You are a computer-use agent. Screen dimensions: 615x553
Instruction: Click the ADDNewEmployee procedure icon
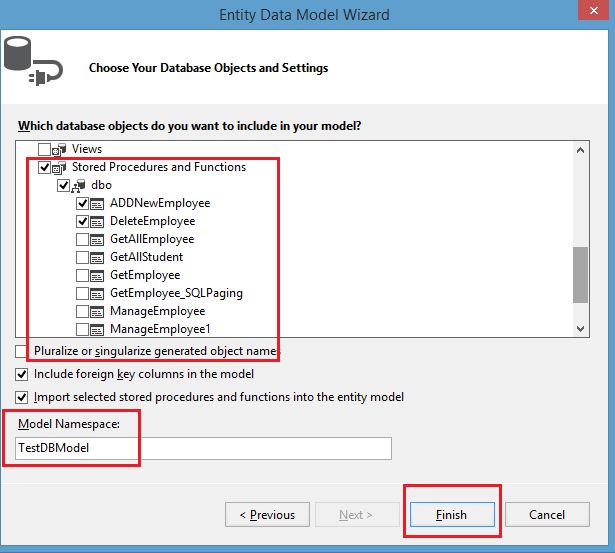(x=97, y=204)
